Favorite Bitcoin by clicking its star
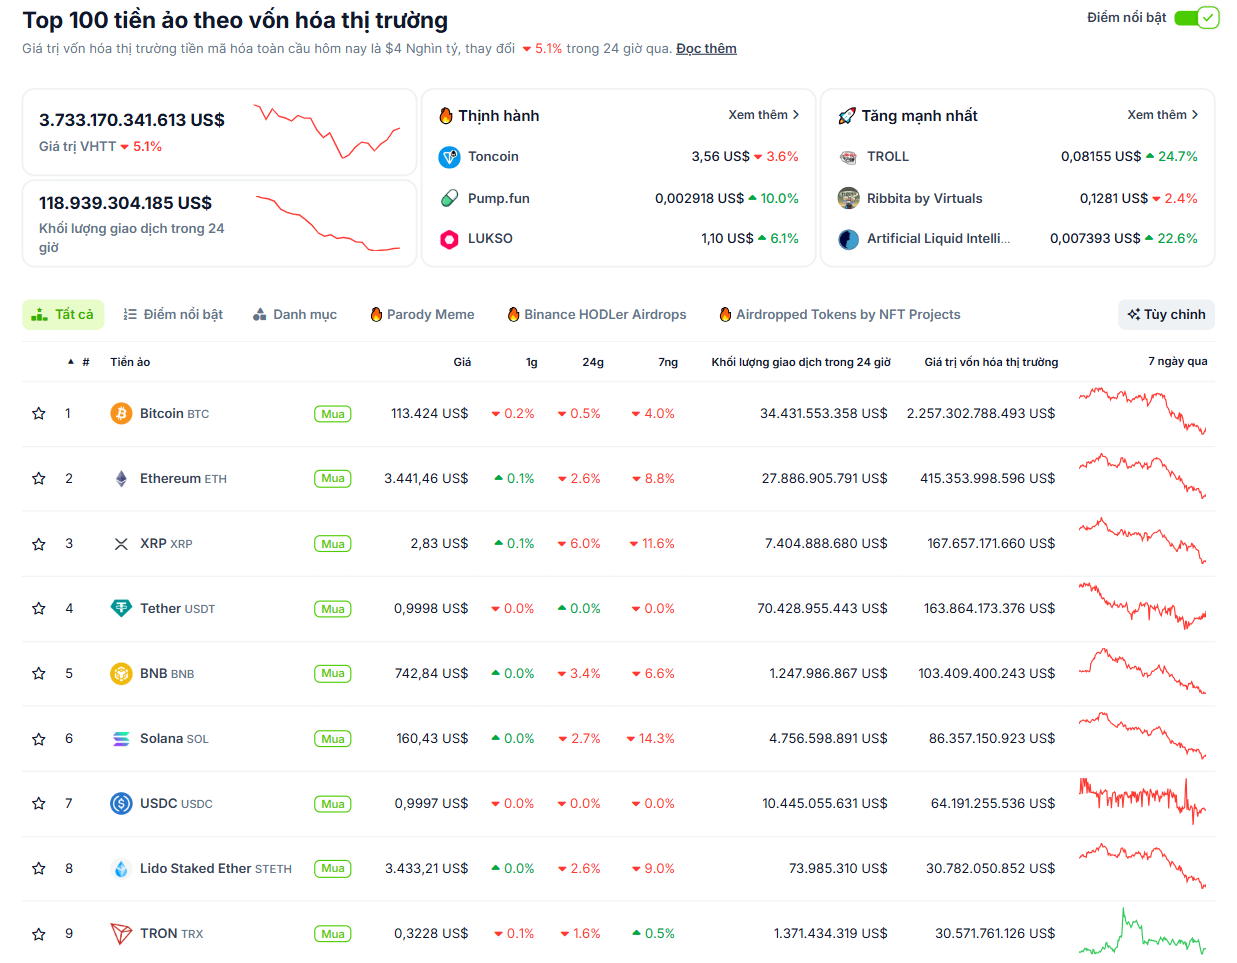 pos(38,412)
